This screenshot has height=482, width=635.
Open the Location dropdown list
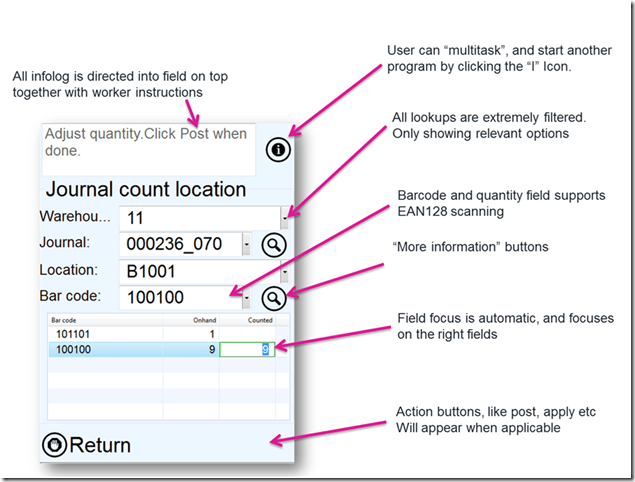click(285, 271)
